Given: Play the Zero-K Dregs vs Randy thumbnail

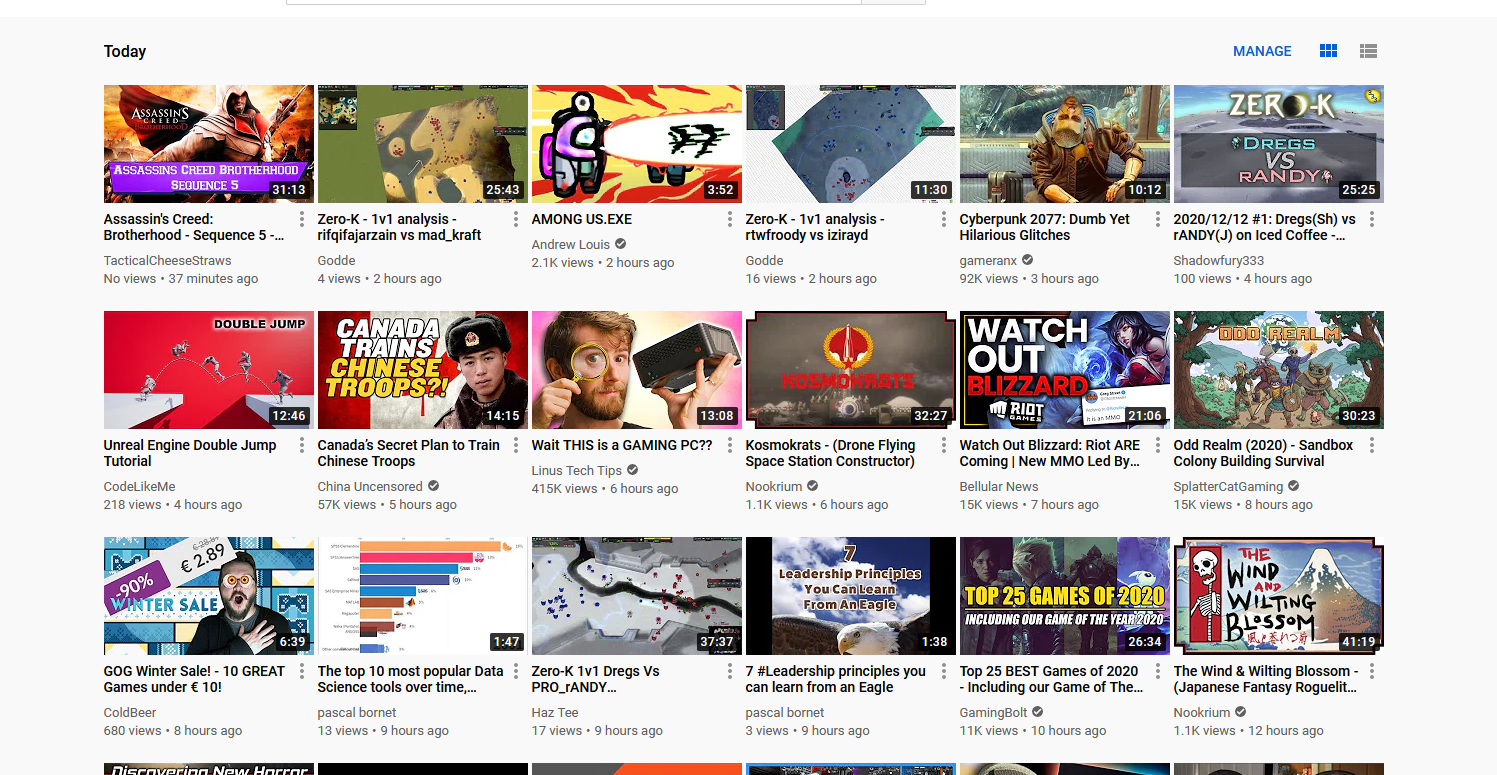Looking at the screenshot, I should tap(1279, 144).
